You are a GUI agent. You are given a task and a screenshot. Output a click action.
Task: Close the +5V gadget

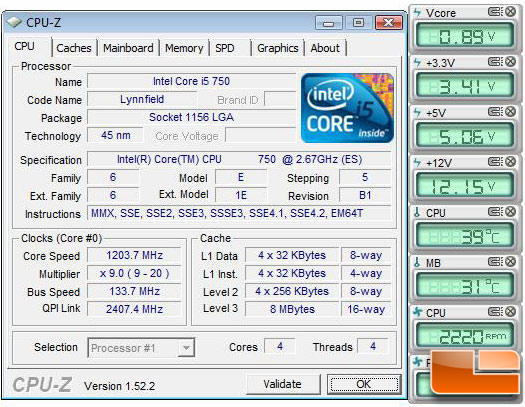pyautogui.click(x=510, y=112)
